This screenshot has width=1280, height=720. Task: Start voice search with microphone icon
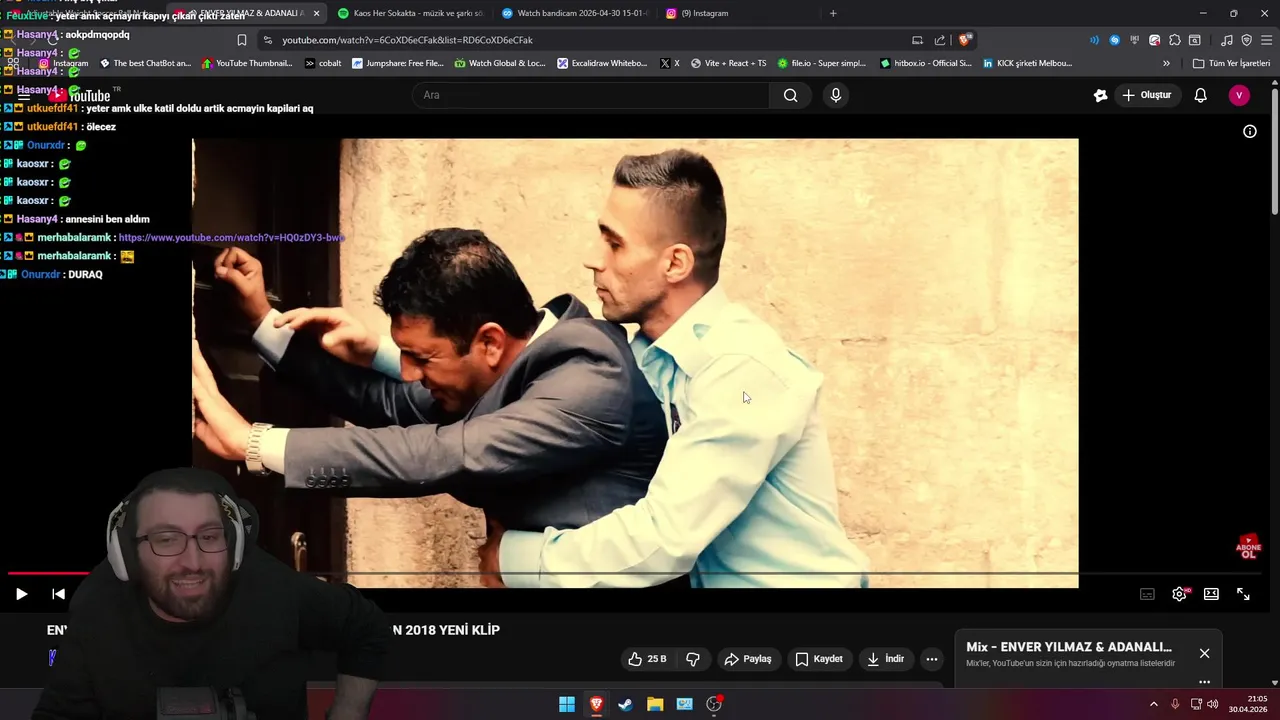[x=836, y=95]
